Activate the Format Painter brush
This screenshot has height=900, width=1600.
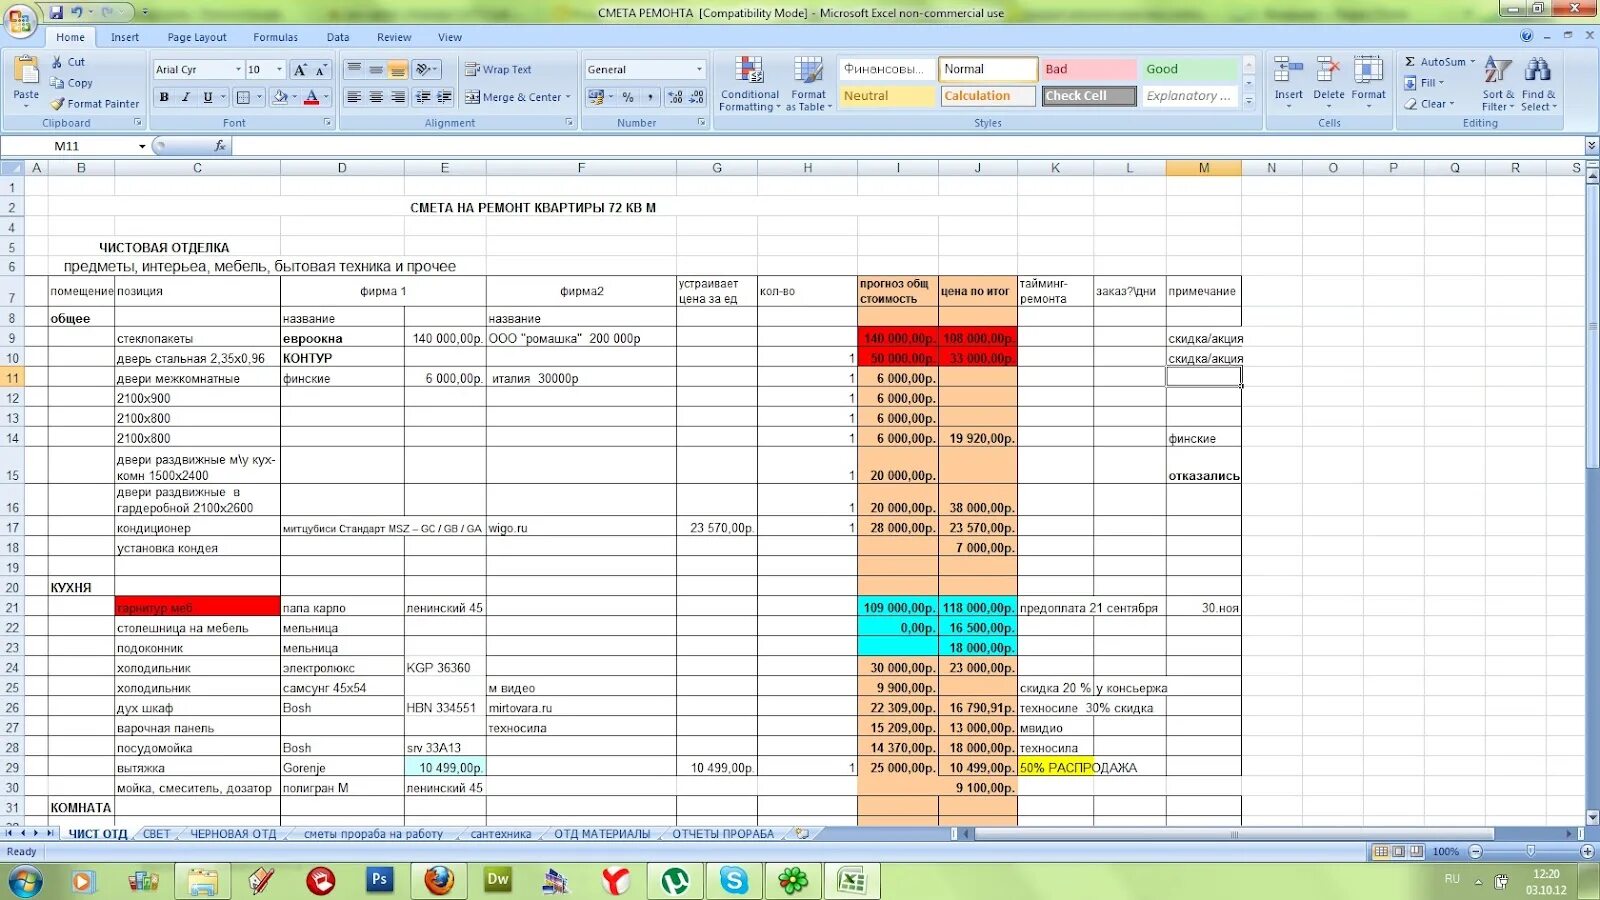coord(58,104)
